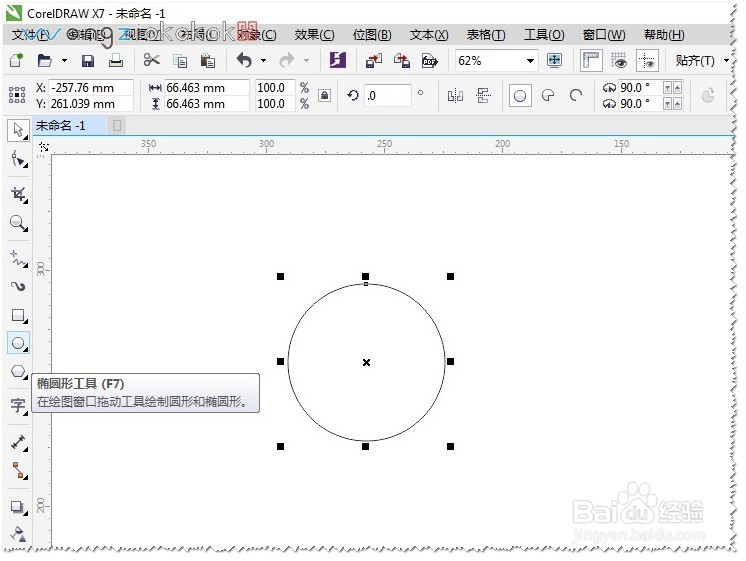
Task: Select the Connector tool
Action: [x=19, y=471]
